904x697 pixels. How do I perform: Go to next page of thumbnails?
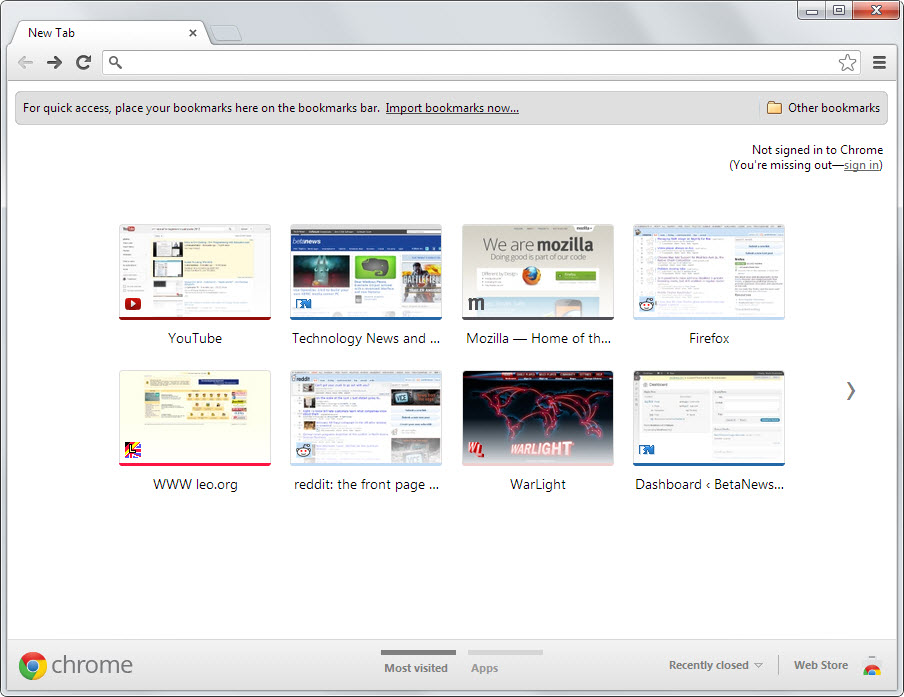[850, 391]
